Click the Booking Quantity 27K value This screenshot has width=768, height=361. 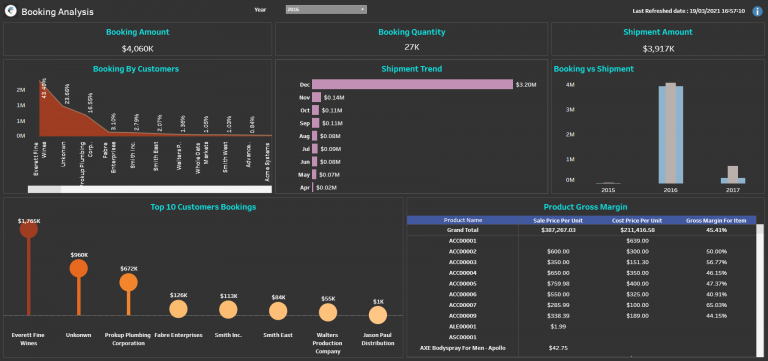point(411,47)
